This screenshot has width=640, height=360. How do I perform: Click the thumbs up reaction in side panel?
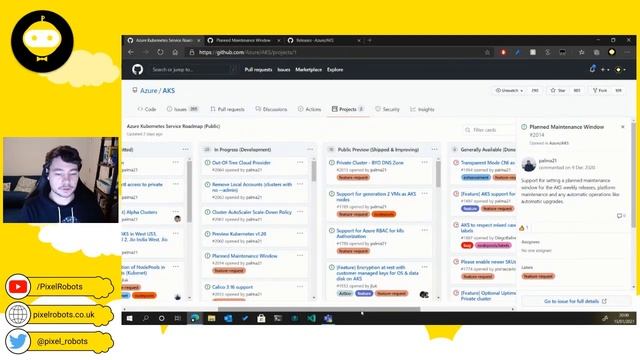524,228
